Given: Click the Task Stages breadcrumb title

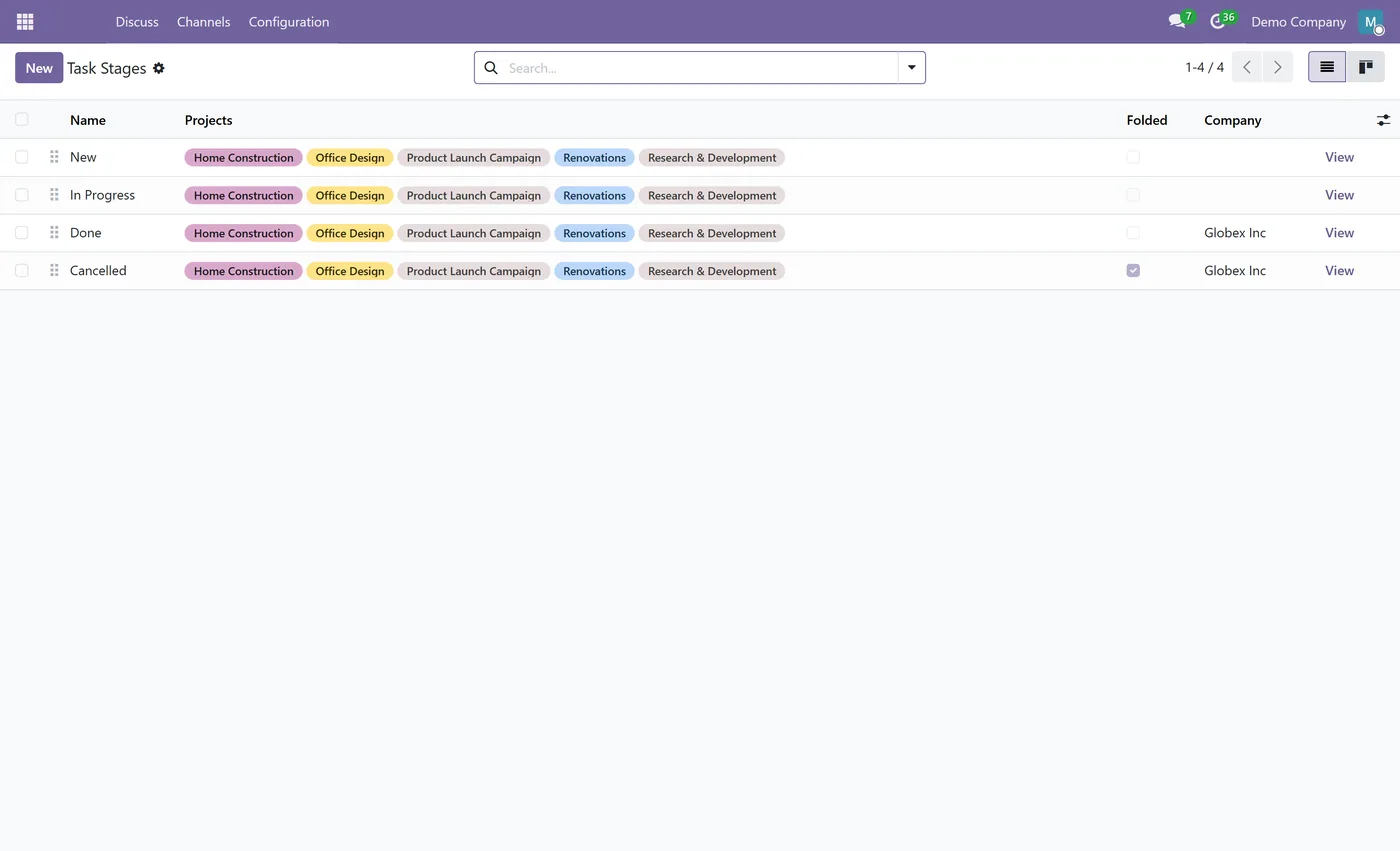Looking at the screenshot, I should pos(107,68).
